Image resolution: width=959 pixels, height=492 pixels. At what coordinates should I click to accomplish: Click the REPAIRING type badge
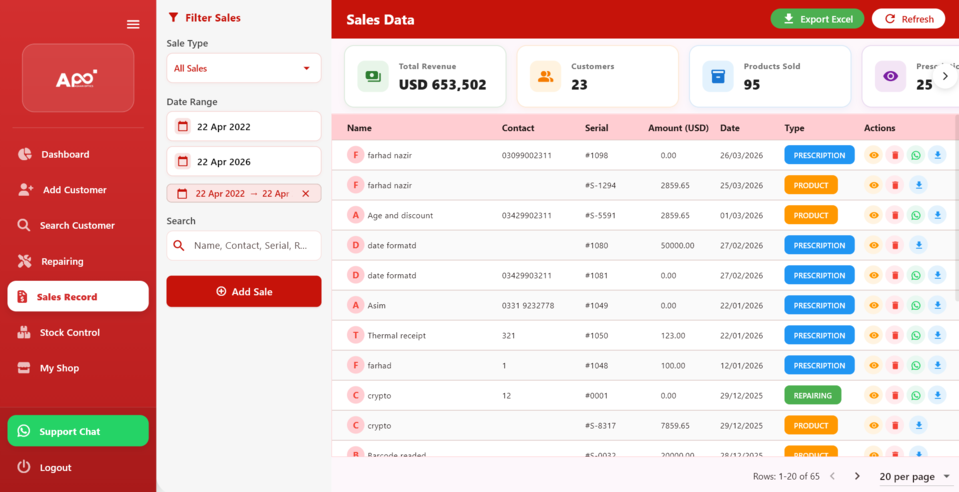[813, 395]
